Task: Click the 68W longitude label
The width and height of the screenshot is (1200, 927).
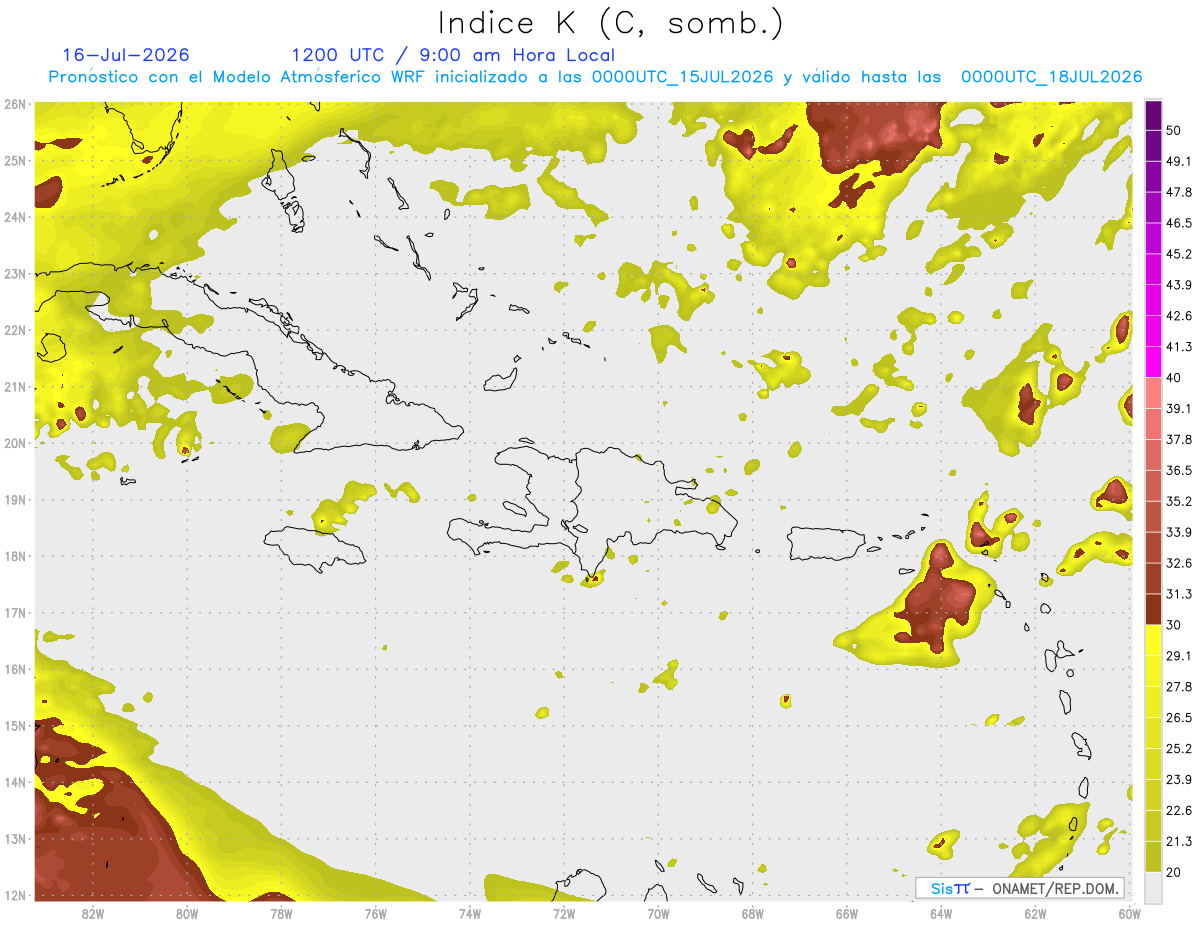Action: 753,913
